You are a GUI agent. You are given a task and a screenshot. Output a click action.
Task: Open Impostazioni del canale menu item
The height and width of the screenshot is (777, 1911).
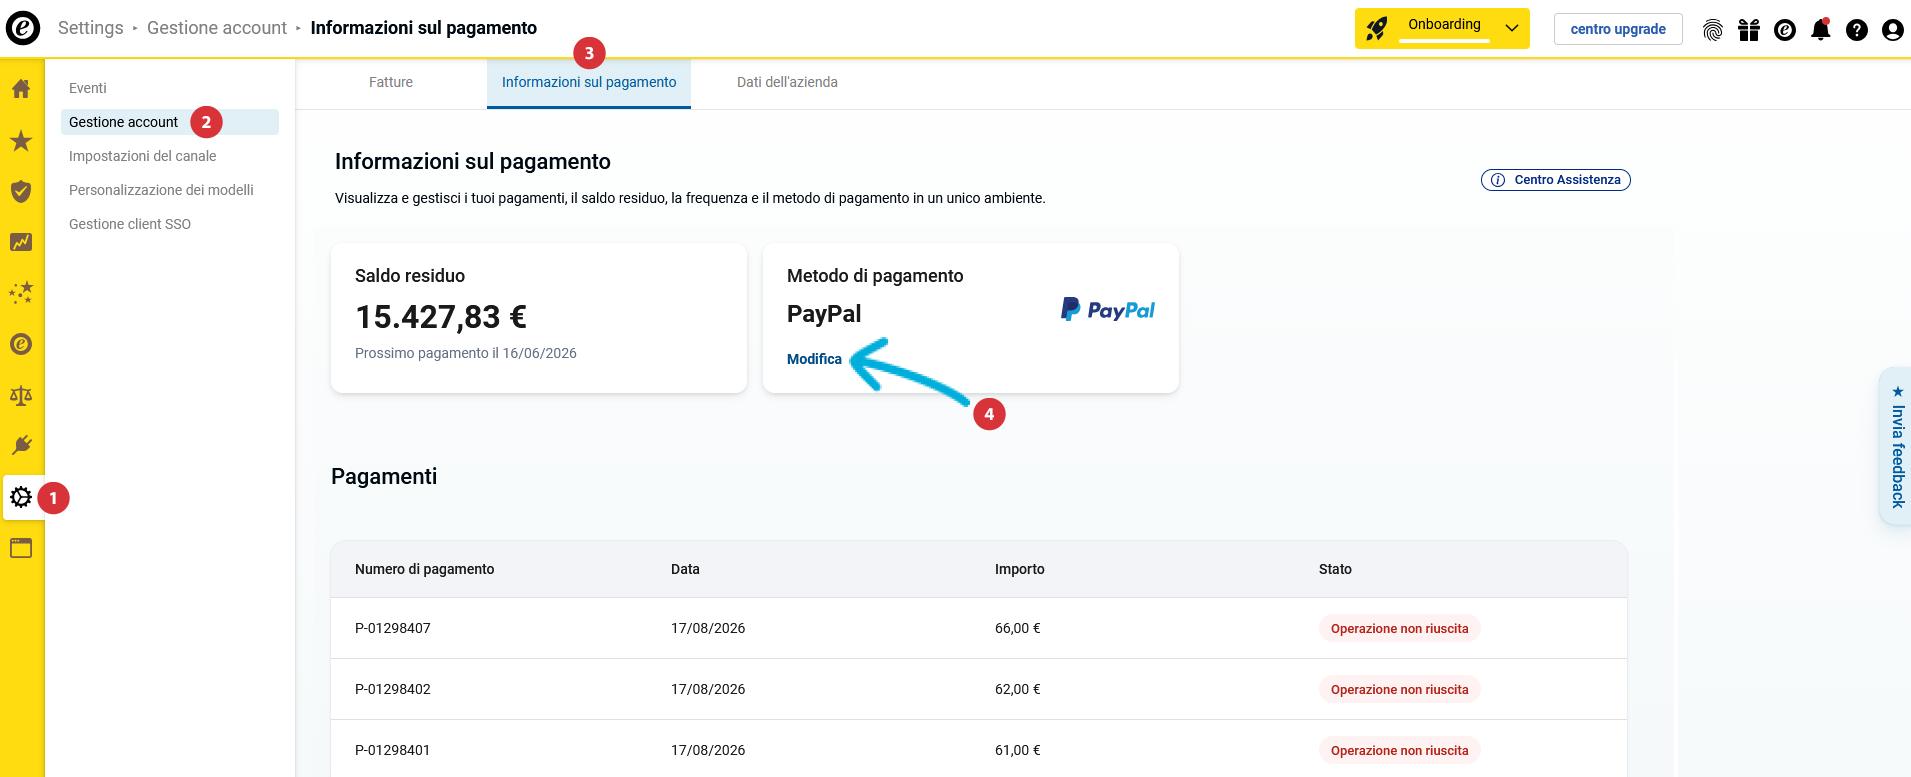[x=142, y=156]
